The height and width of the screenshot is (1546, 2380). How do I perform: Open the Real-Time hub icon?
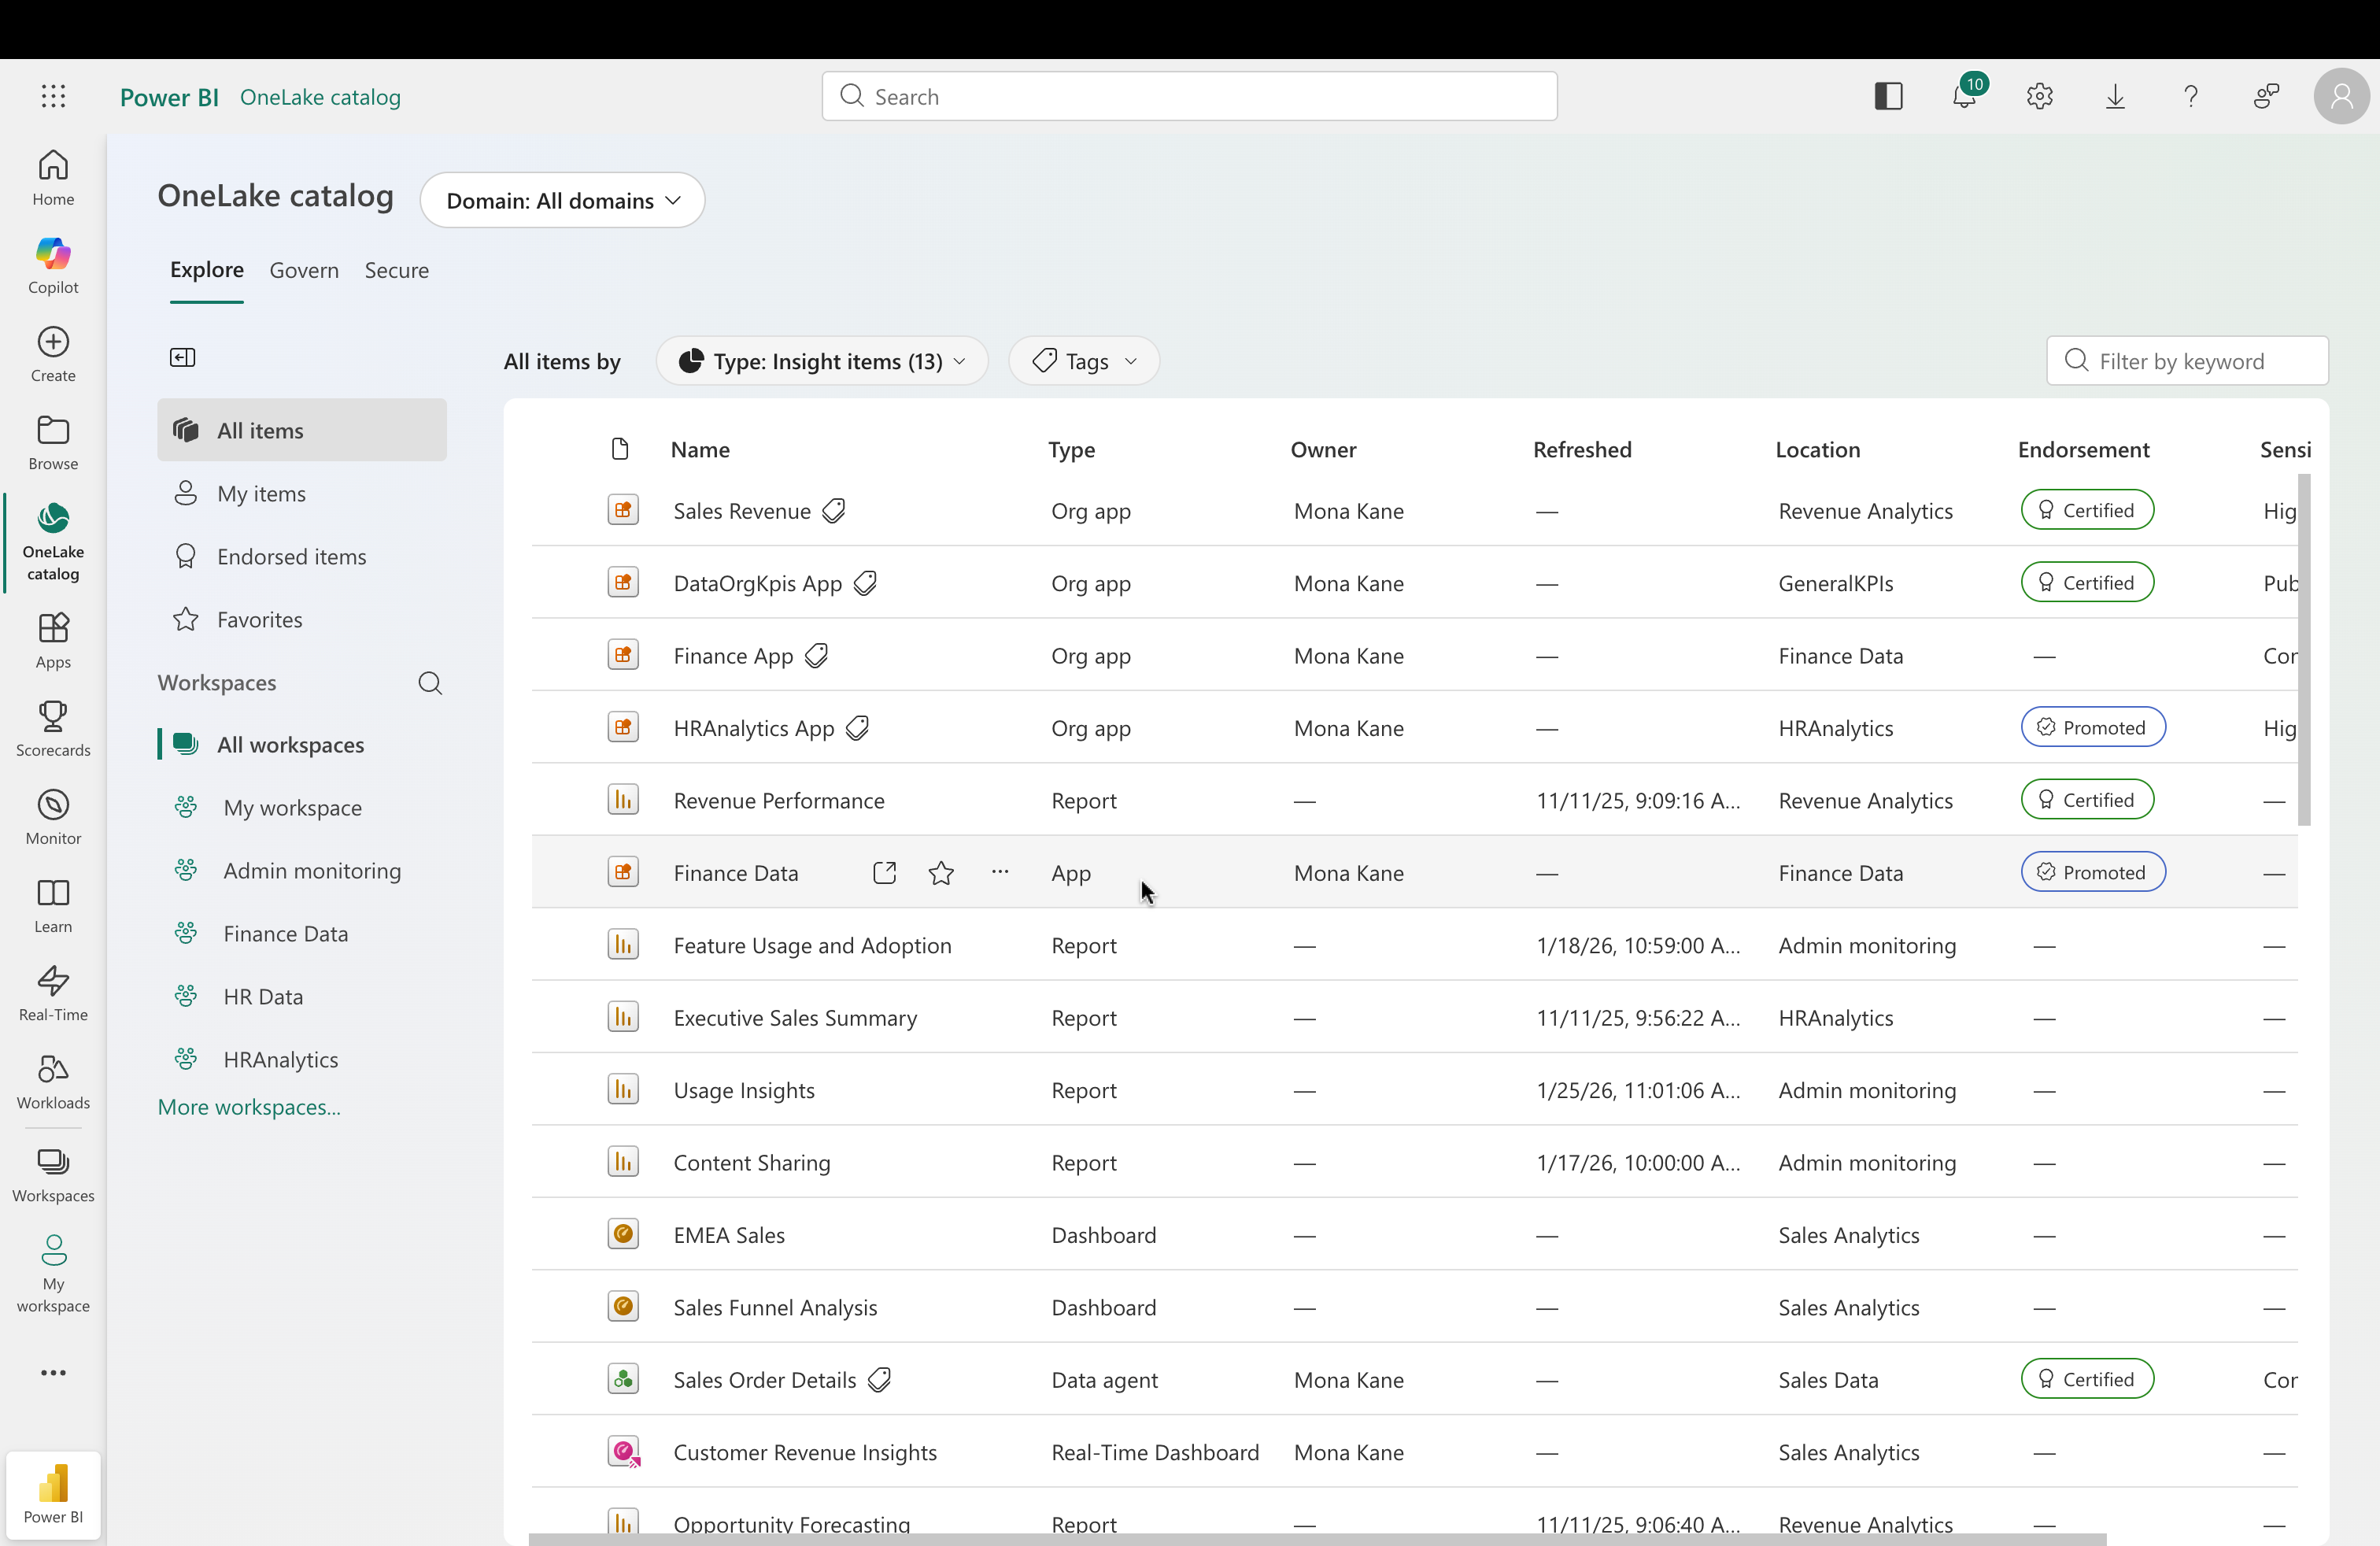52,990
